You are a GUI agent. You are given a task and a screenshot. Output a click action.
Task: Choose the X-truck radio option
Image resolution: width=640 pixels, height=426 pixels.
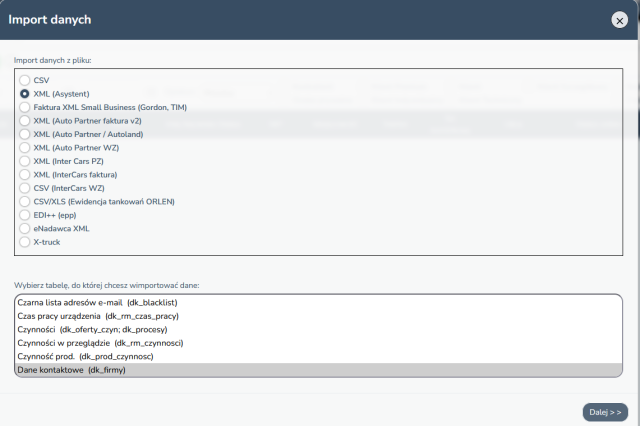tap(24, 242)
